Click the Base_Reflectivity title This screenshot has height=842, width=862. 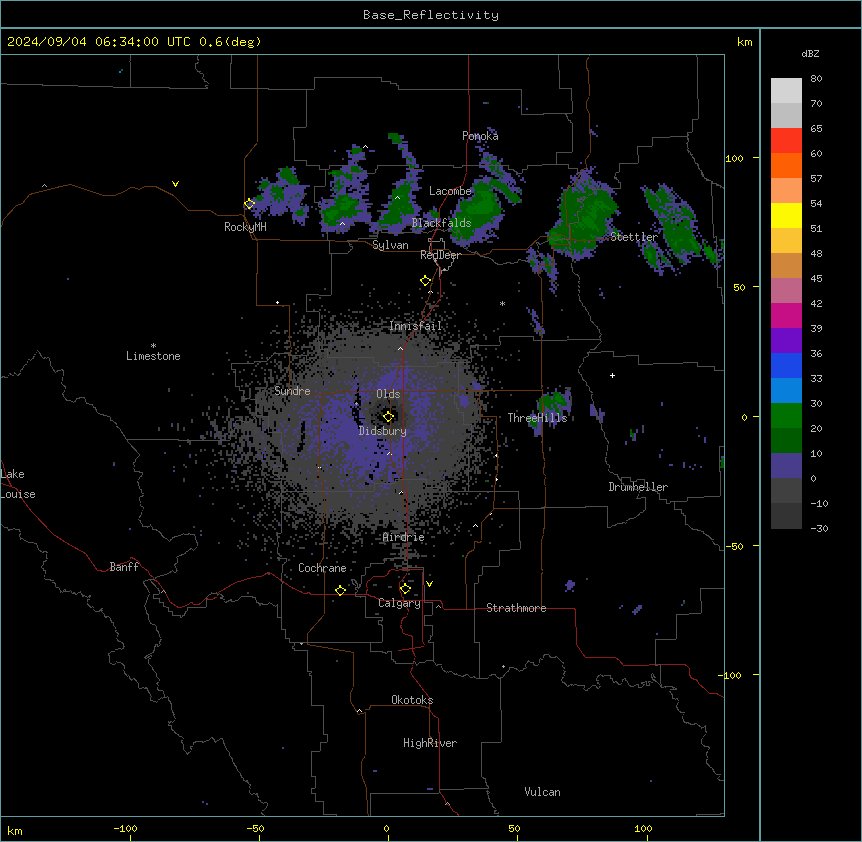431,15
